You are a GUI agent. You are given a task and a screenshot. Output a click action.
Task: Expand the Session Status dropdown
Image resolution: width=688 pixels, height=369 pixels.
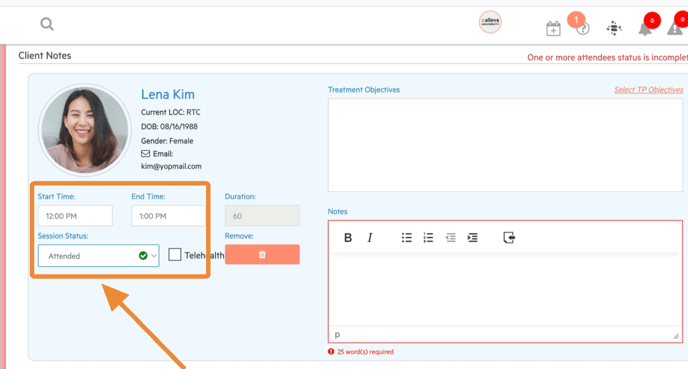pos(99,256)
